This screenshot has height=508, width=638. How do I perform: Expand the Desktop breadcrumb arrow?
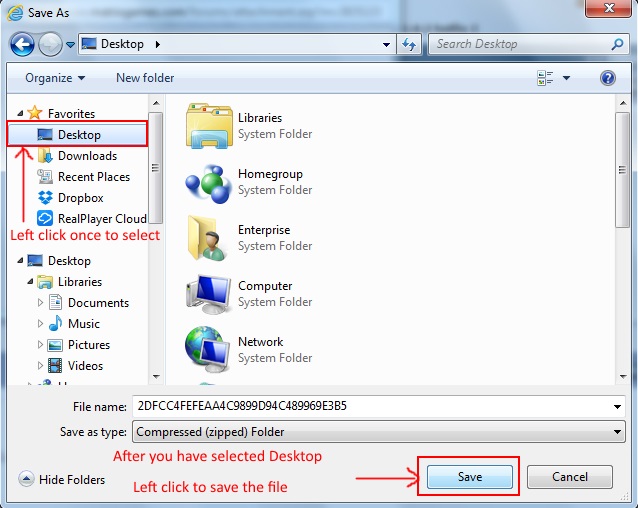click(157, 44)
